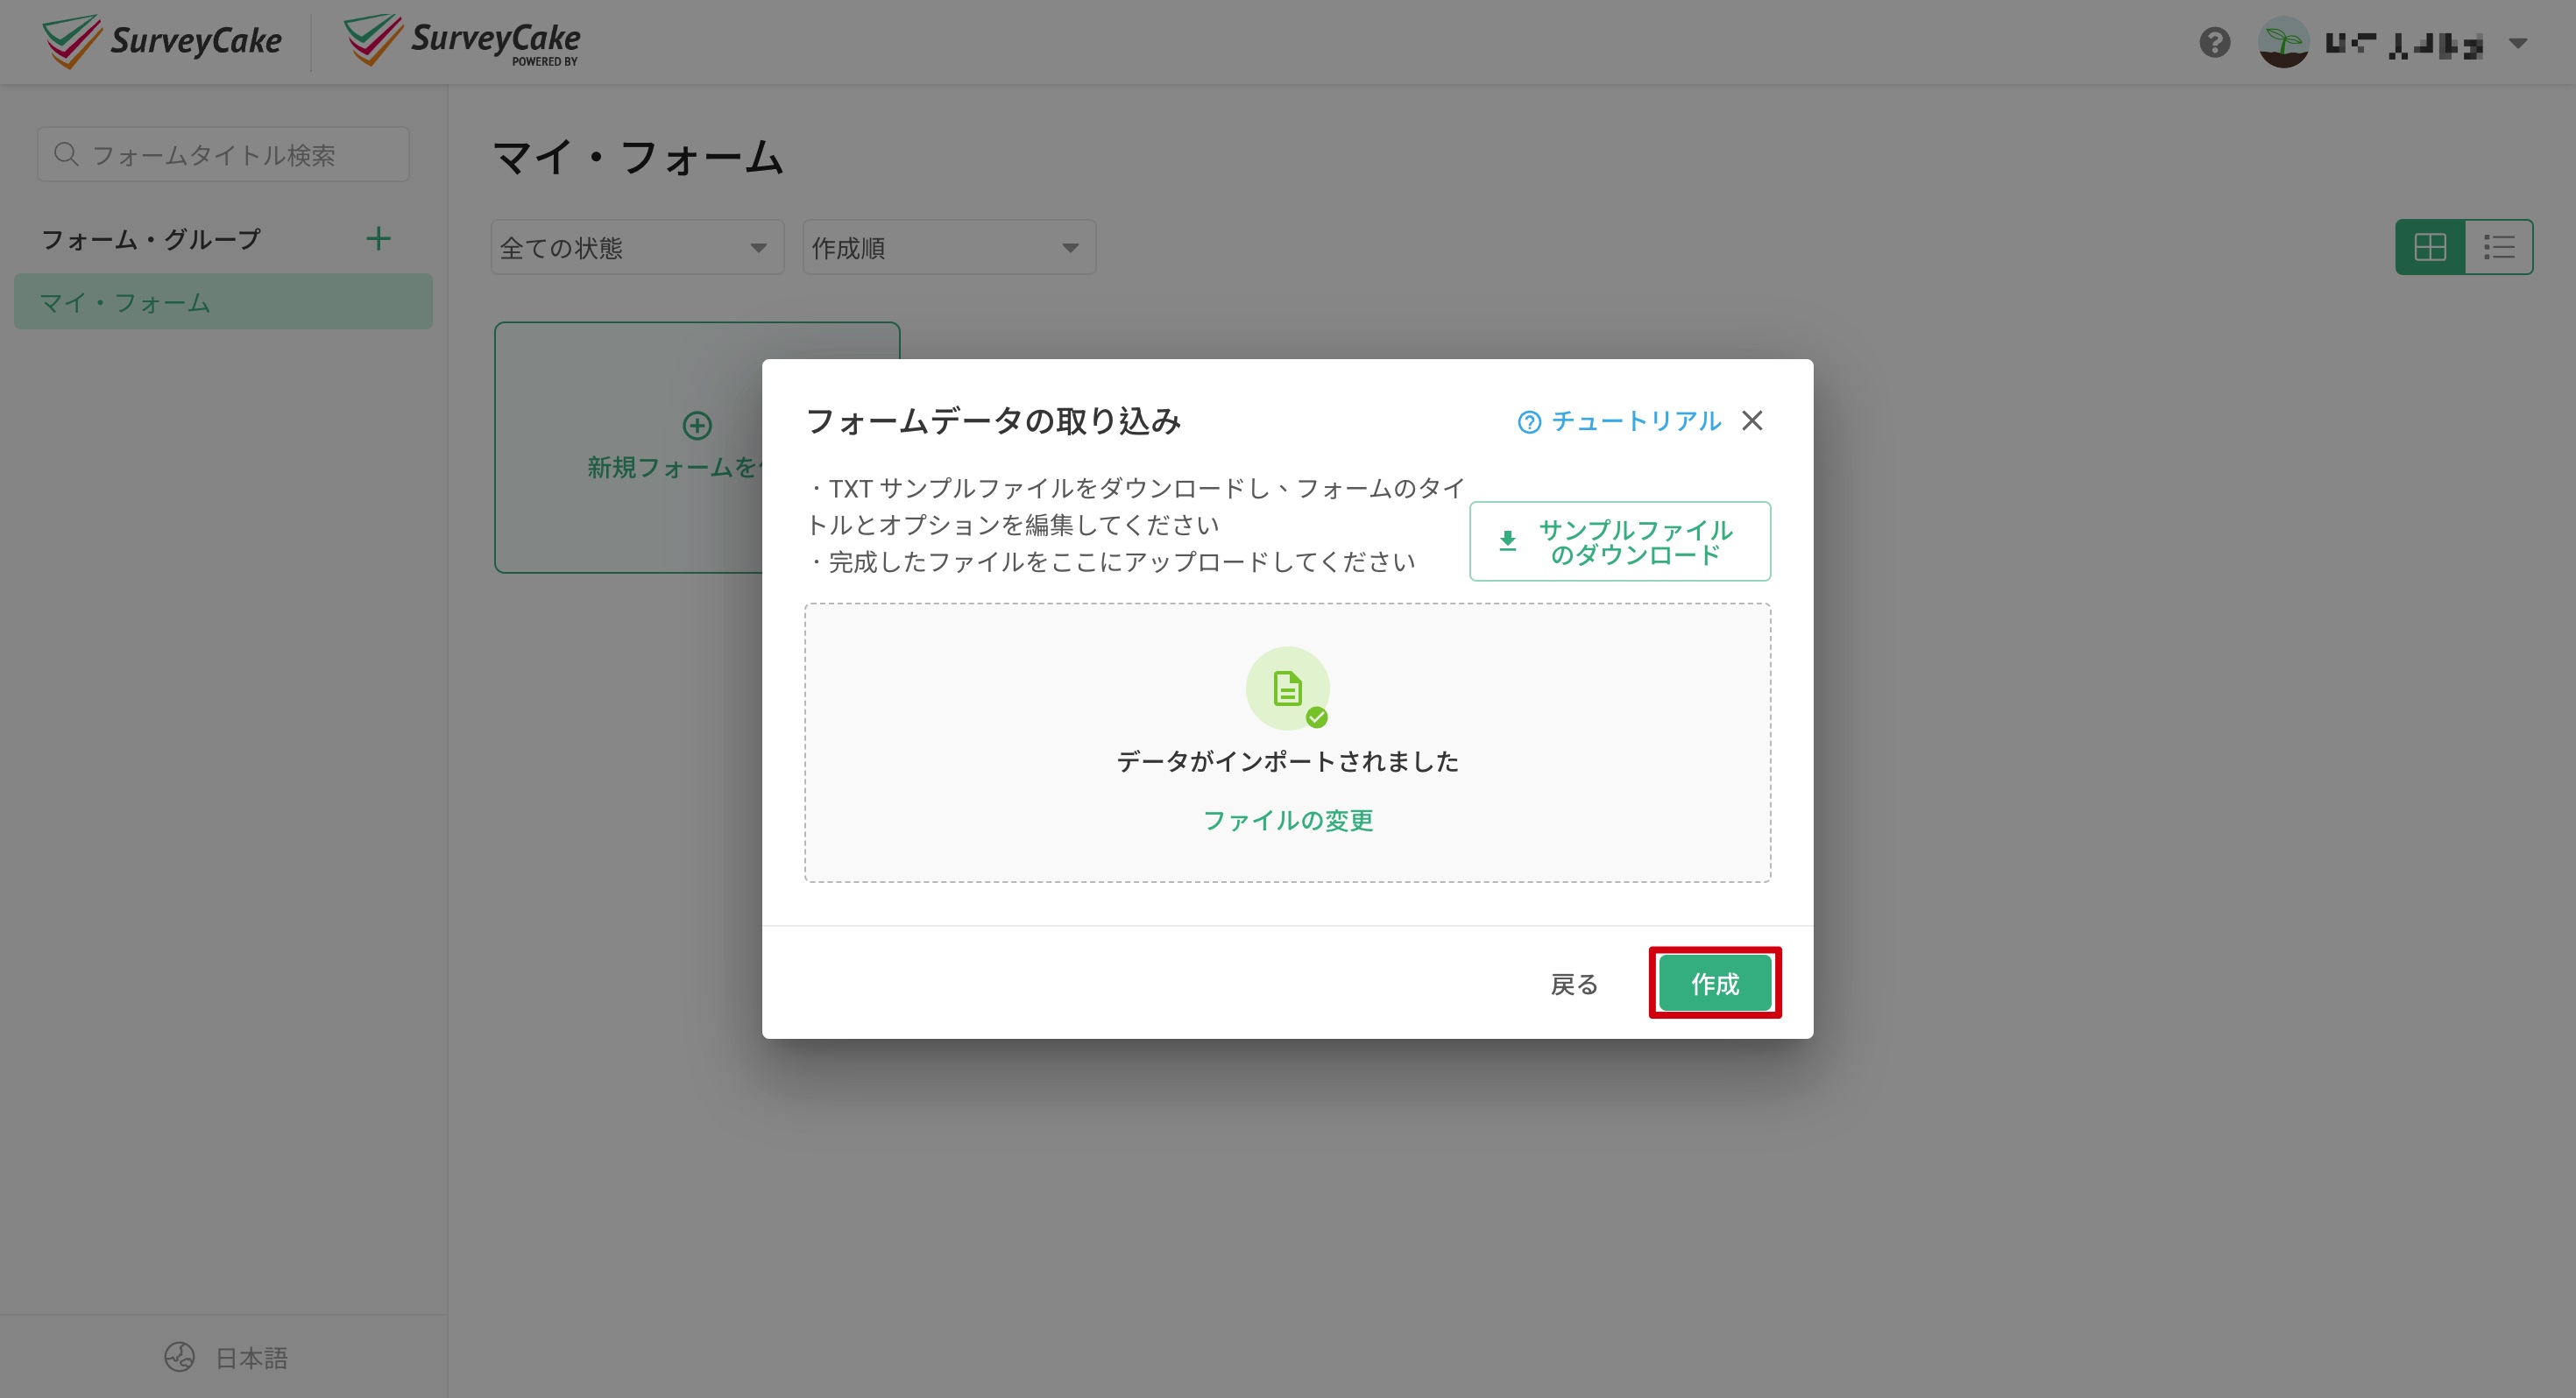Screen dimensions: 2576x1398
Task: Switch to grid view layout
Action: (x=2430, y=246)
